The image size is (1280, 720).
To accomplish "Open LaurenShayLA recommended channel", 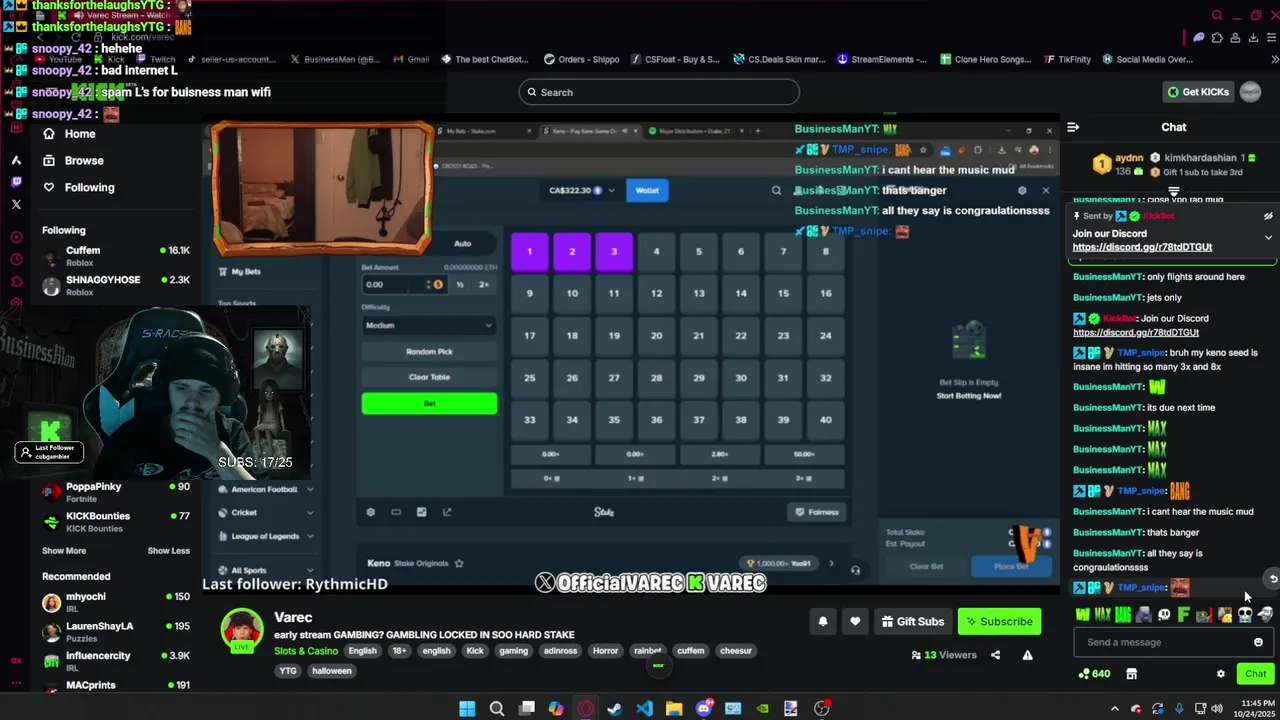I will (x=115, y=631).
